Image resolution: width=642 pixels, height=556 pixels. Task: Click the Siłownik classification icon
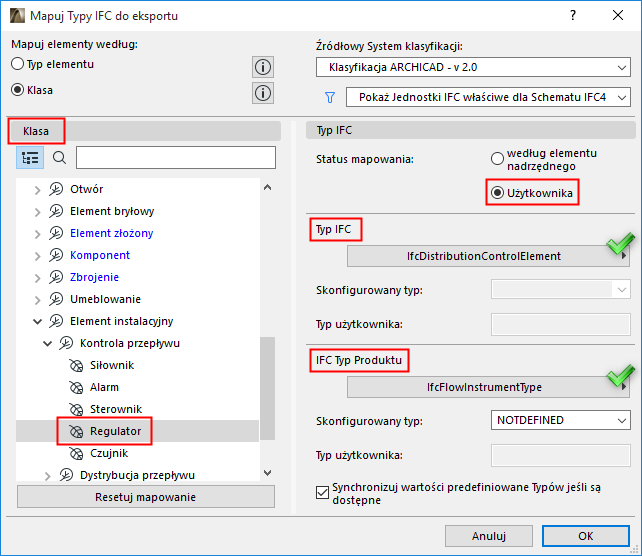(x=76, y=365)
